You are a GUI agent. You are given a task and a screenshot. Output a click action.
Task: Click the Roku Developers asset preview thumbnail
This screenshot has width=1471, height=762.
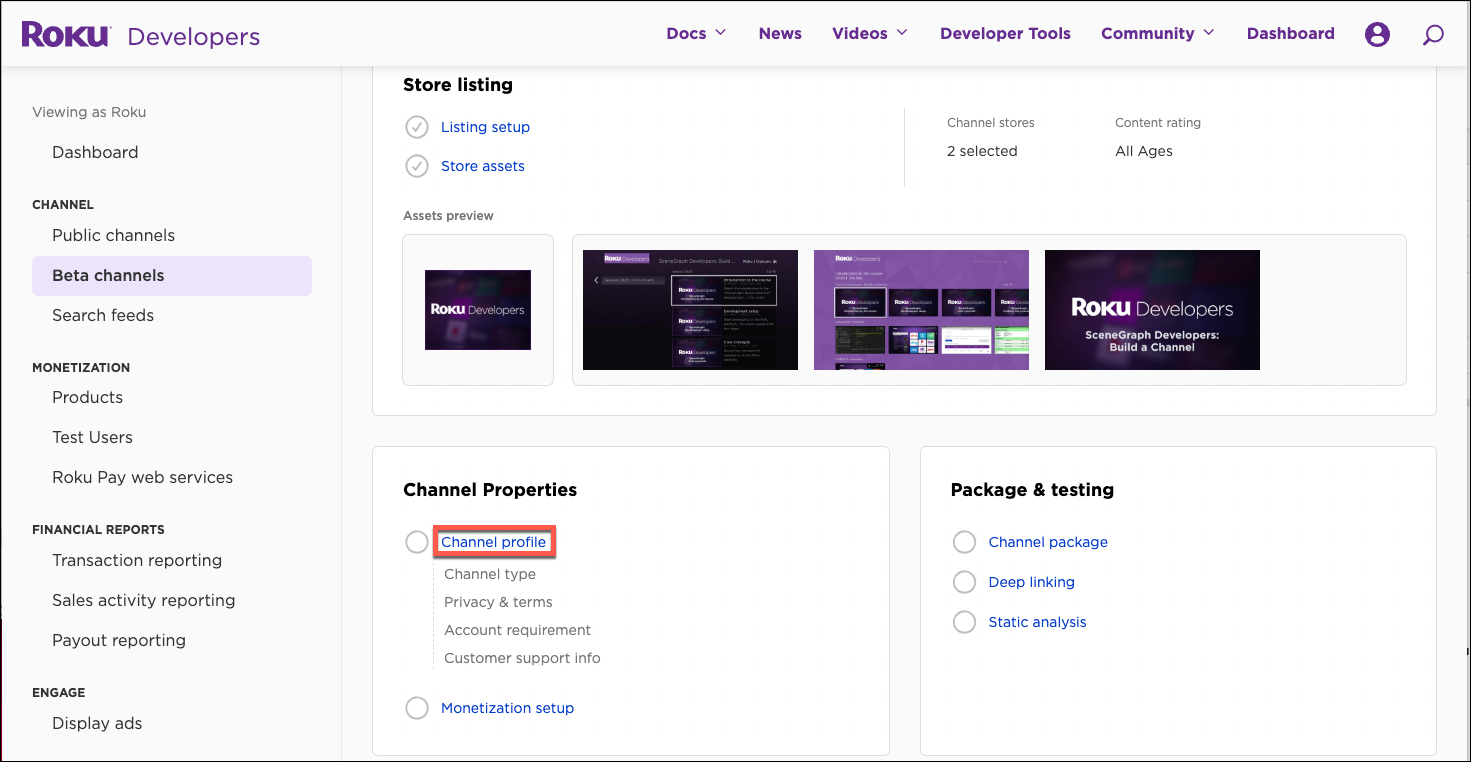click(x=478, y=310)
